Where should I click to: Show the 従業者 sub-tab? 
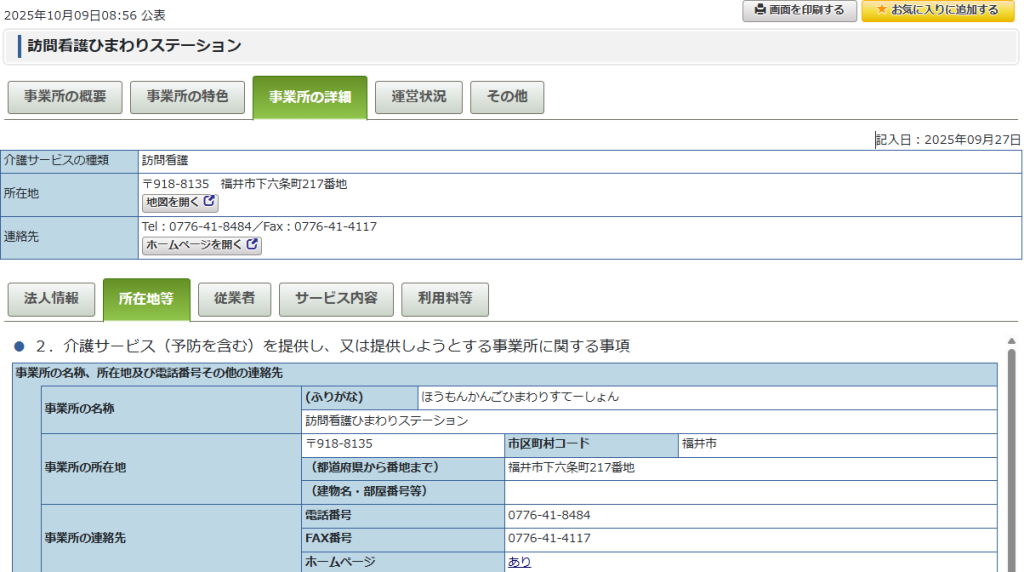point(233,299)
